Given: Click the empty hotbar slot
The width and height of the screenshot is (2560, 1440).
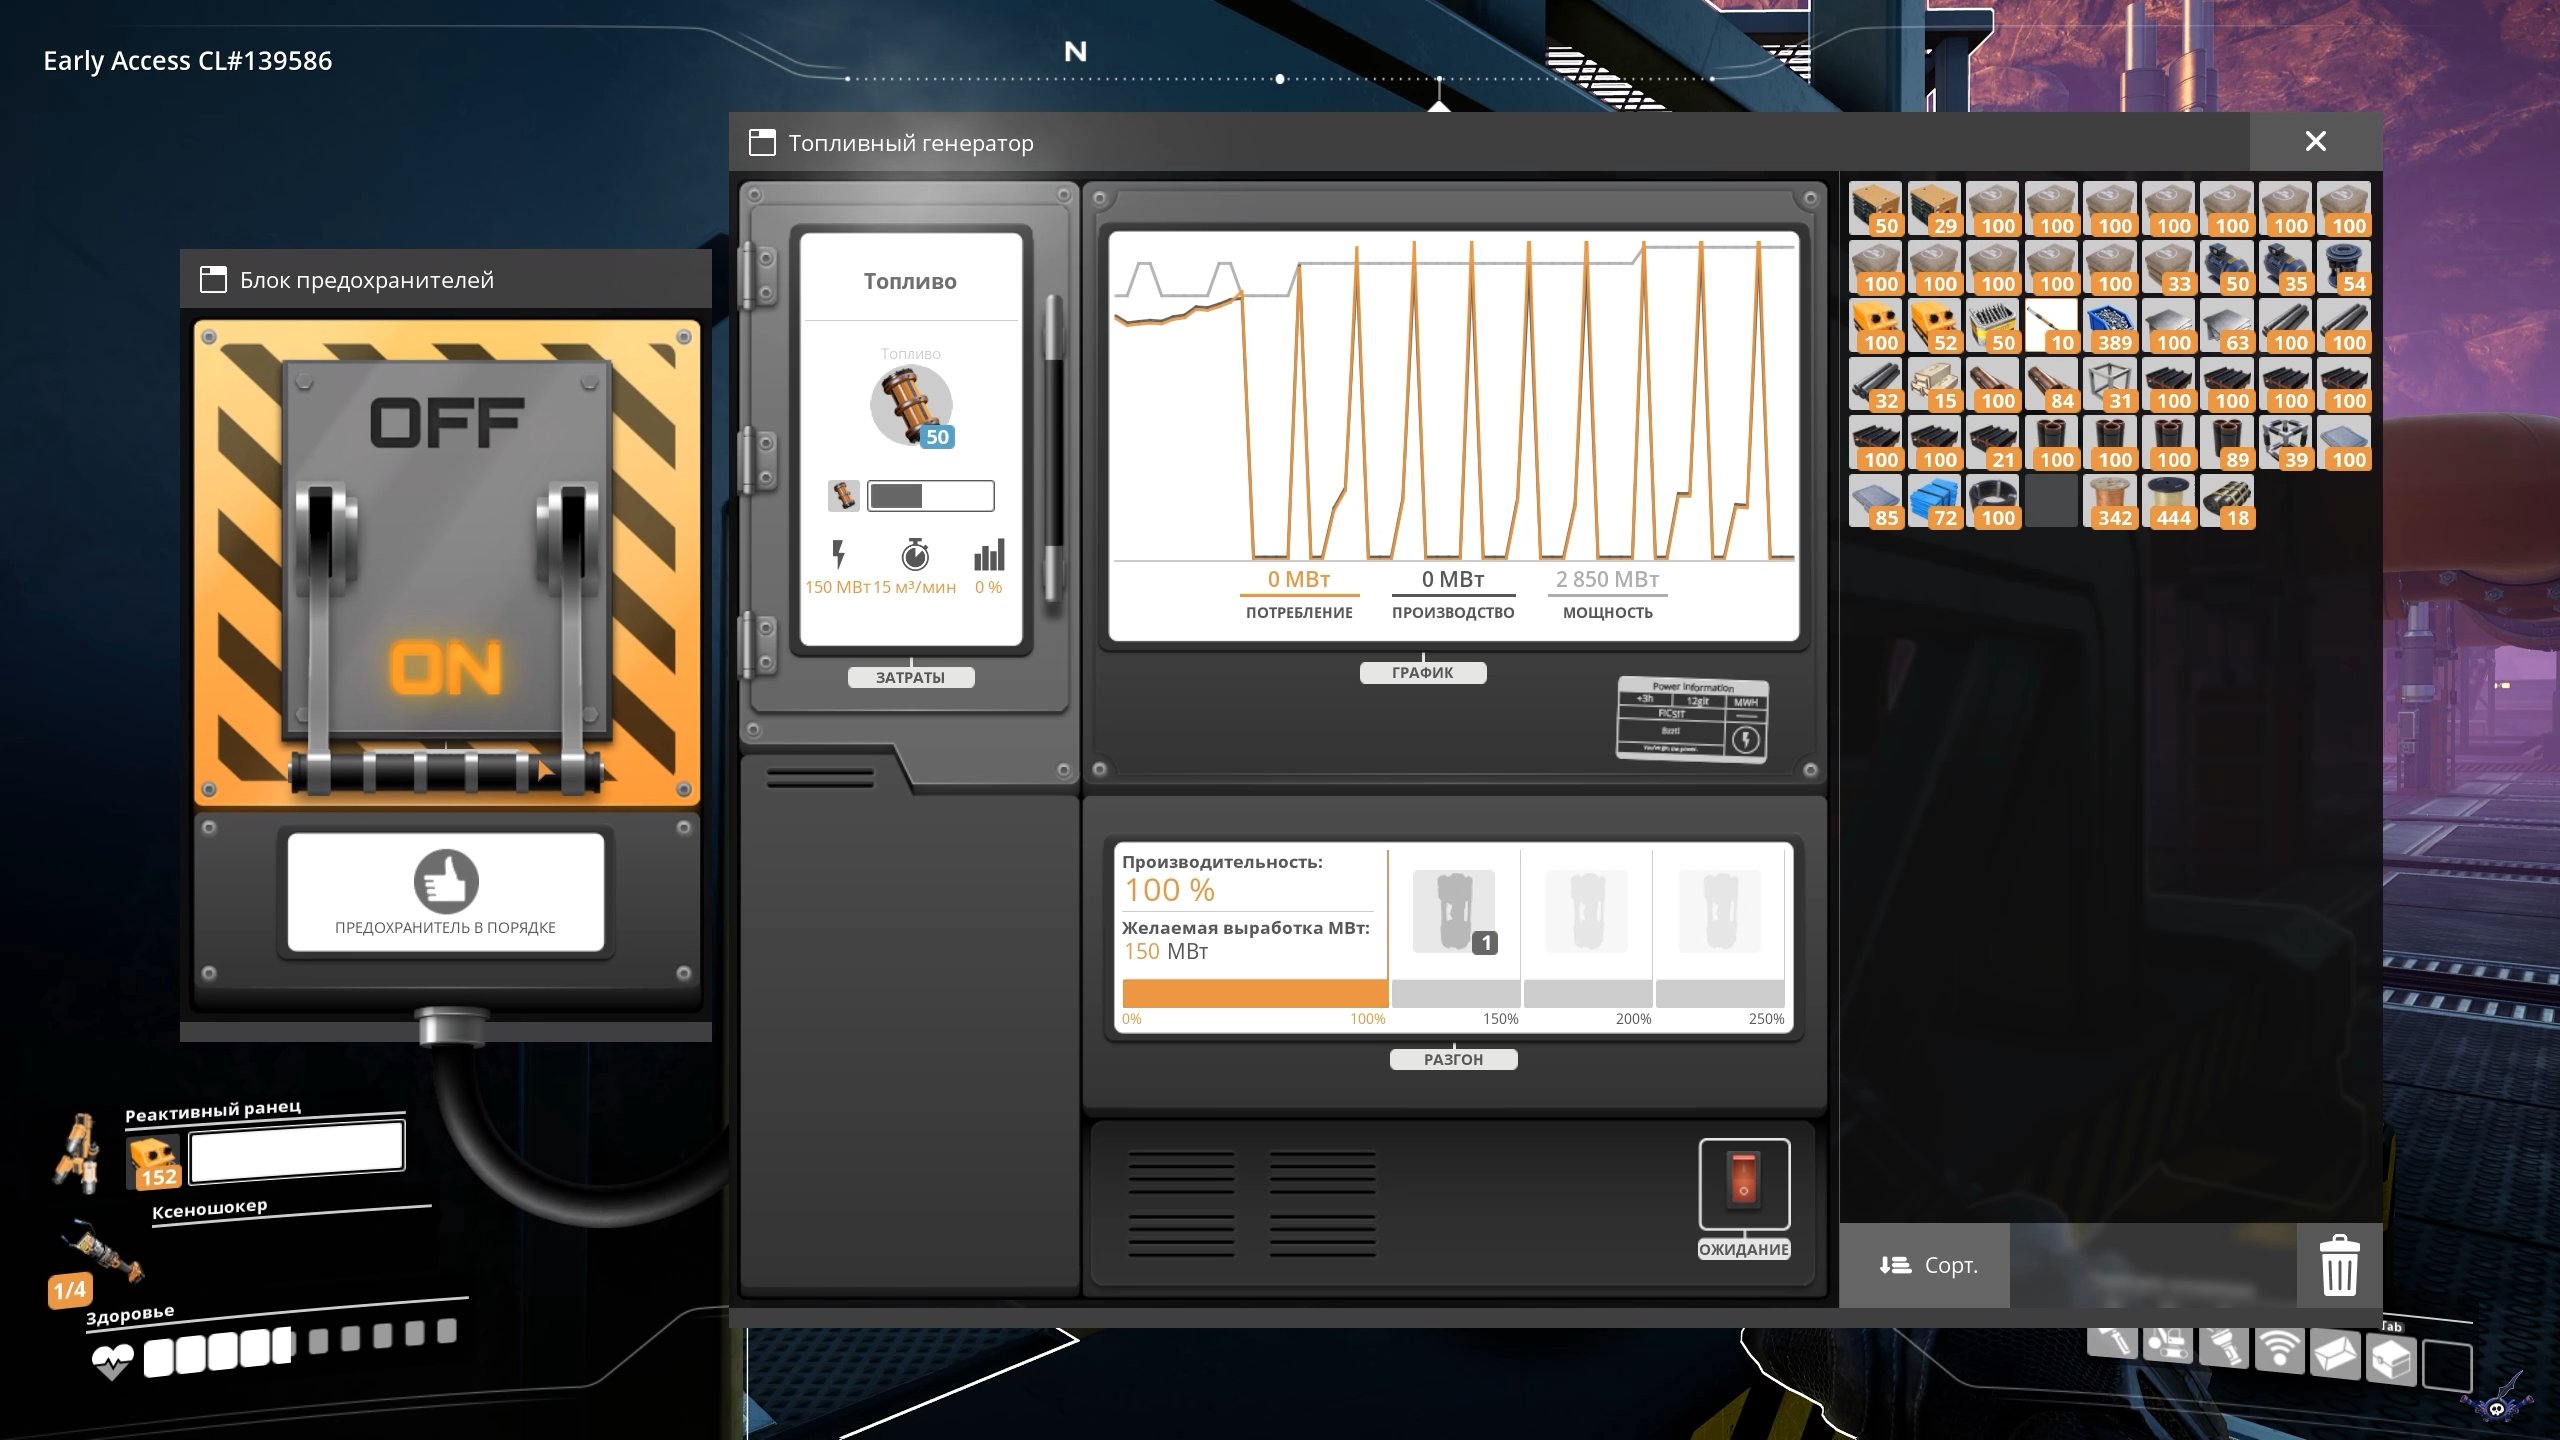Looking at the screenshot, I should coord(2447,1366).
